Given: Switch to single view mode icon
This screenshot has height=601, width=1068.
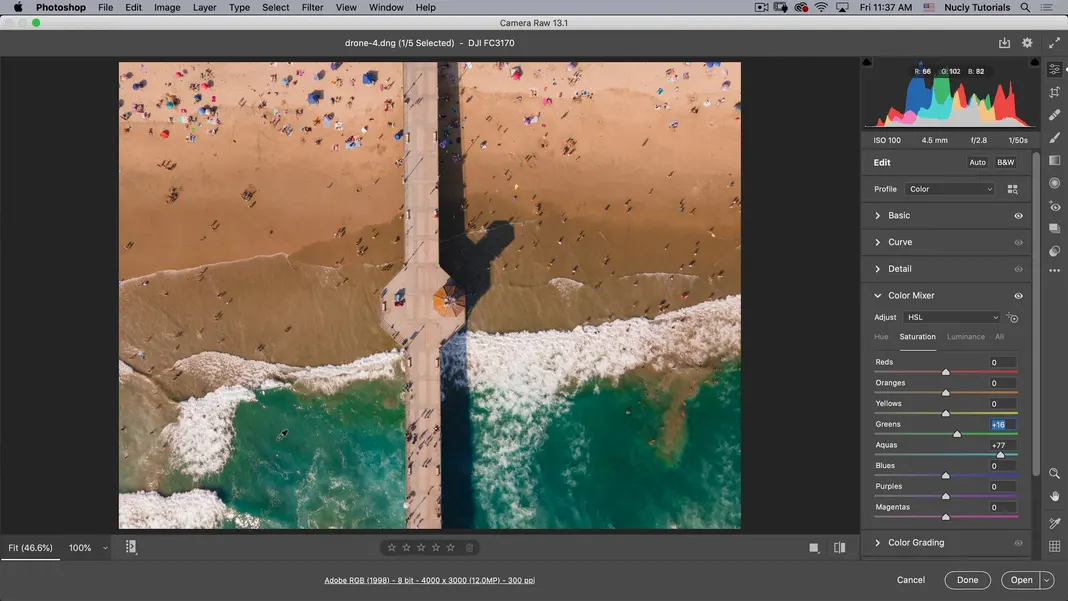Looking at the screenshot, I should tap(814, 548).
